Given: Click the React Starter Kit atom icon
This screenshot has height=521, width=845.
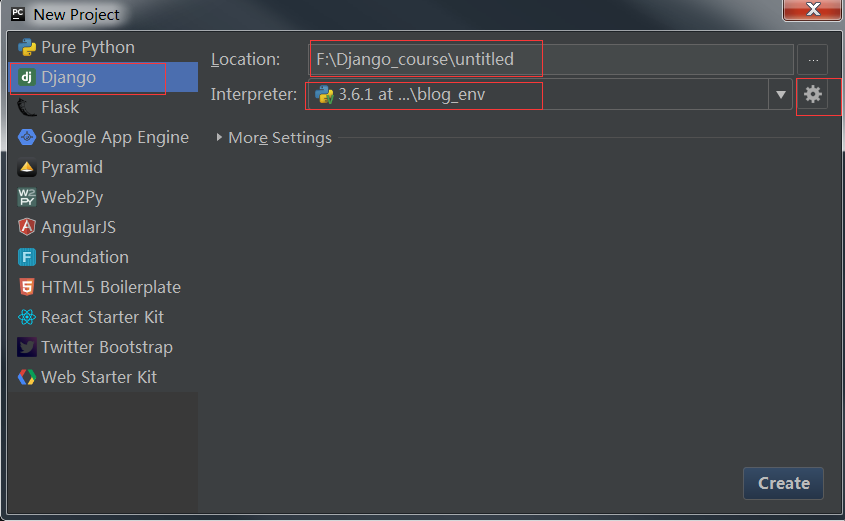Looking at the screenshot, I should 26,317.
